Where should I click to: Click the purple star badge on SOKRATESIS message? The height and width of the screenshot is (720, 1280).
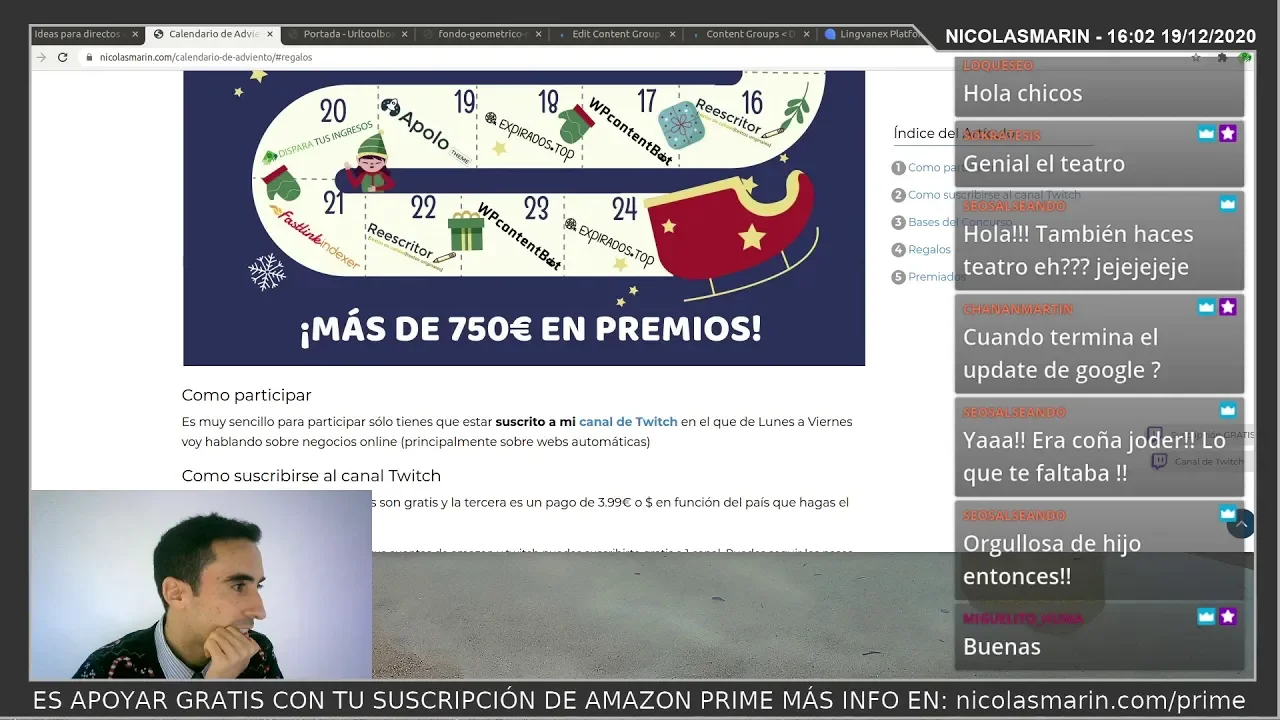(1228, 134)
